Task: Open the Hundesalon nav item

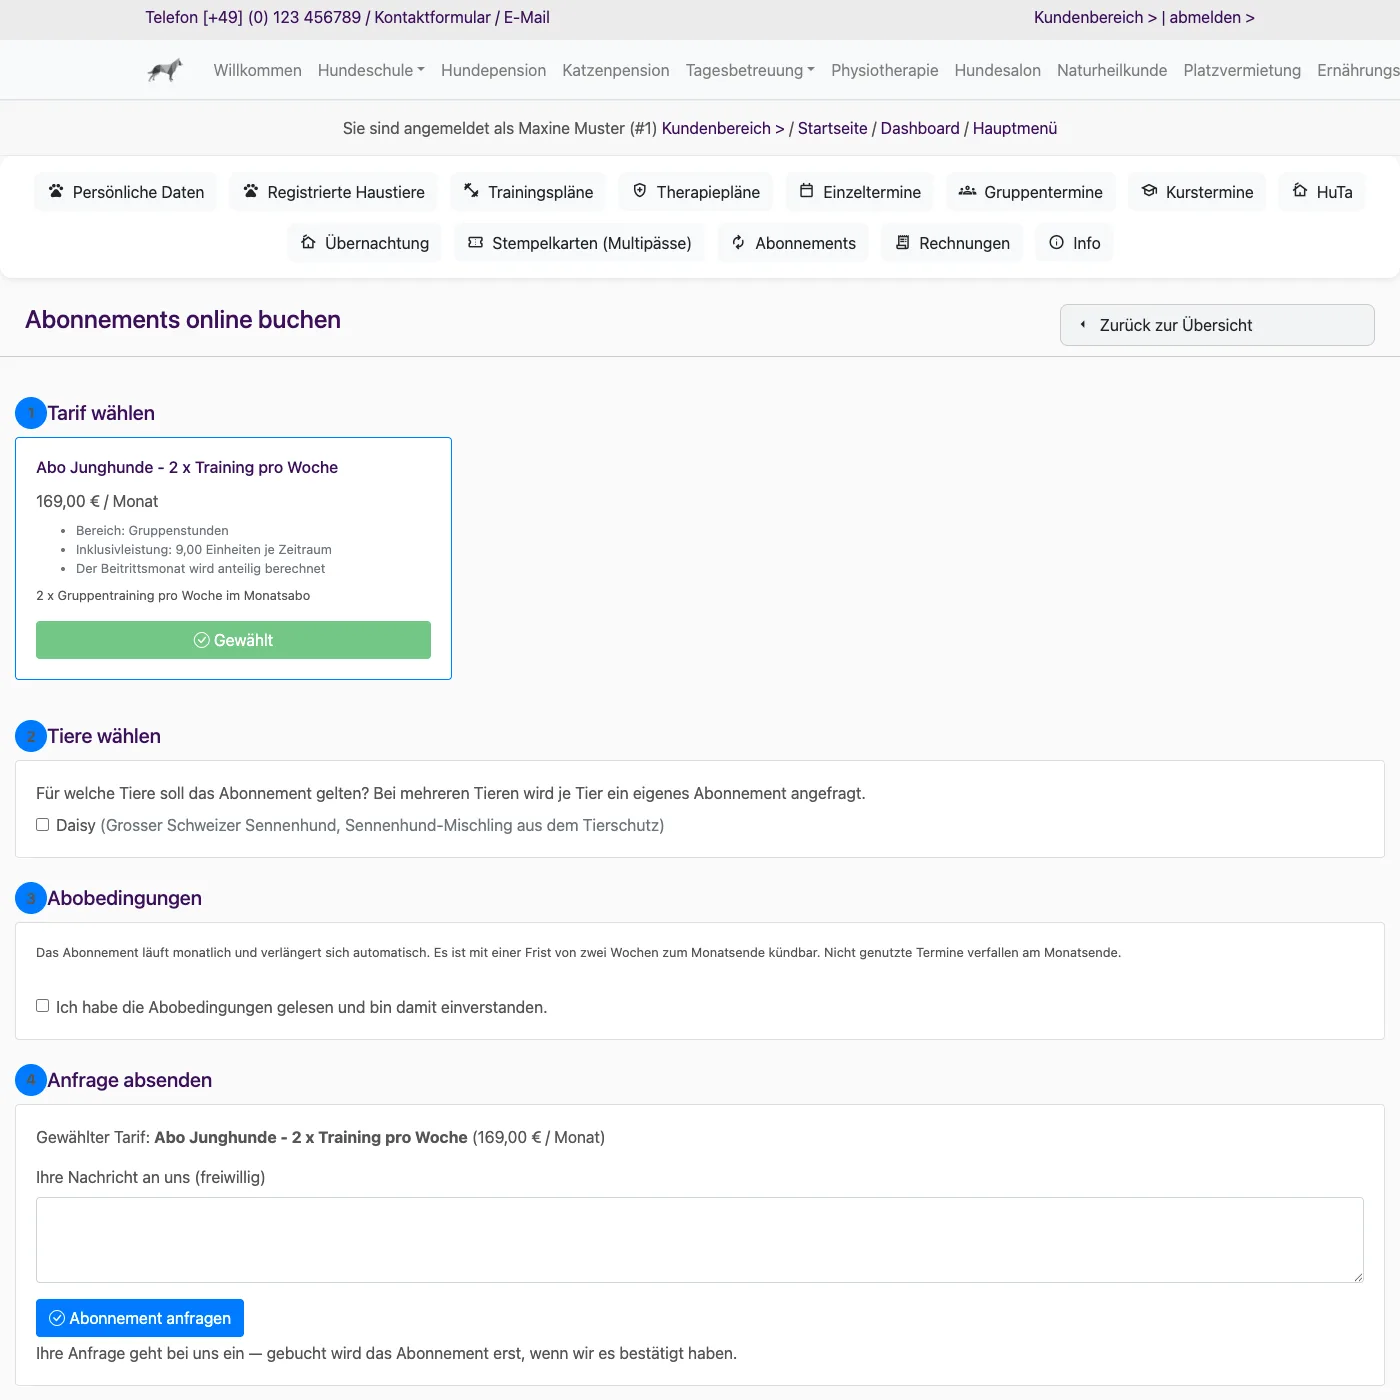Action: tap(997, 70)
